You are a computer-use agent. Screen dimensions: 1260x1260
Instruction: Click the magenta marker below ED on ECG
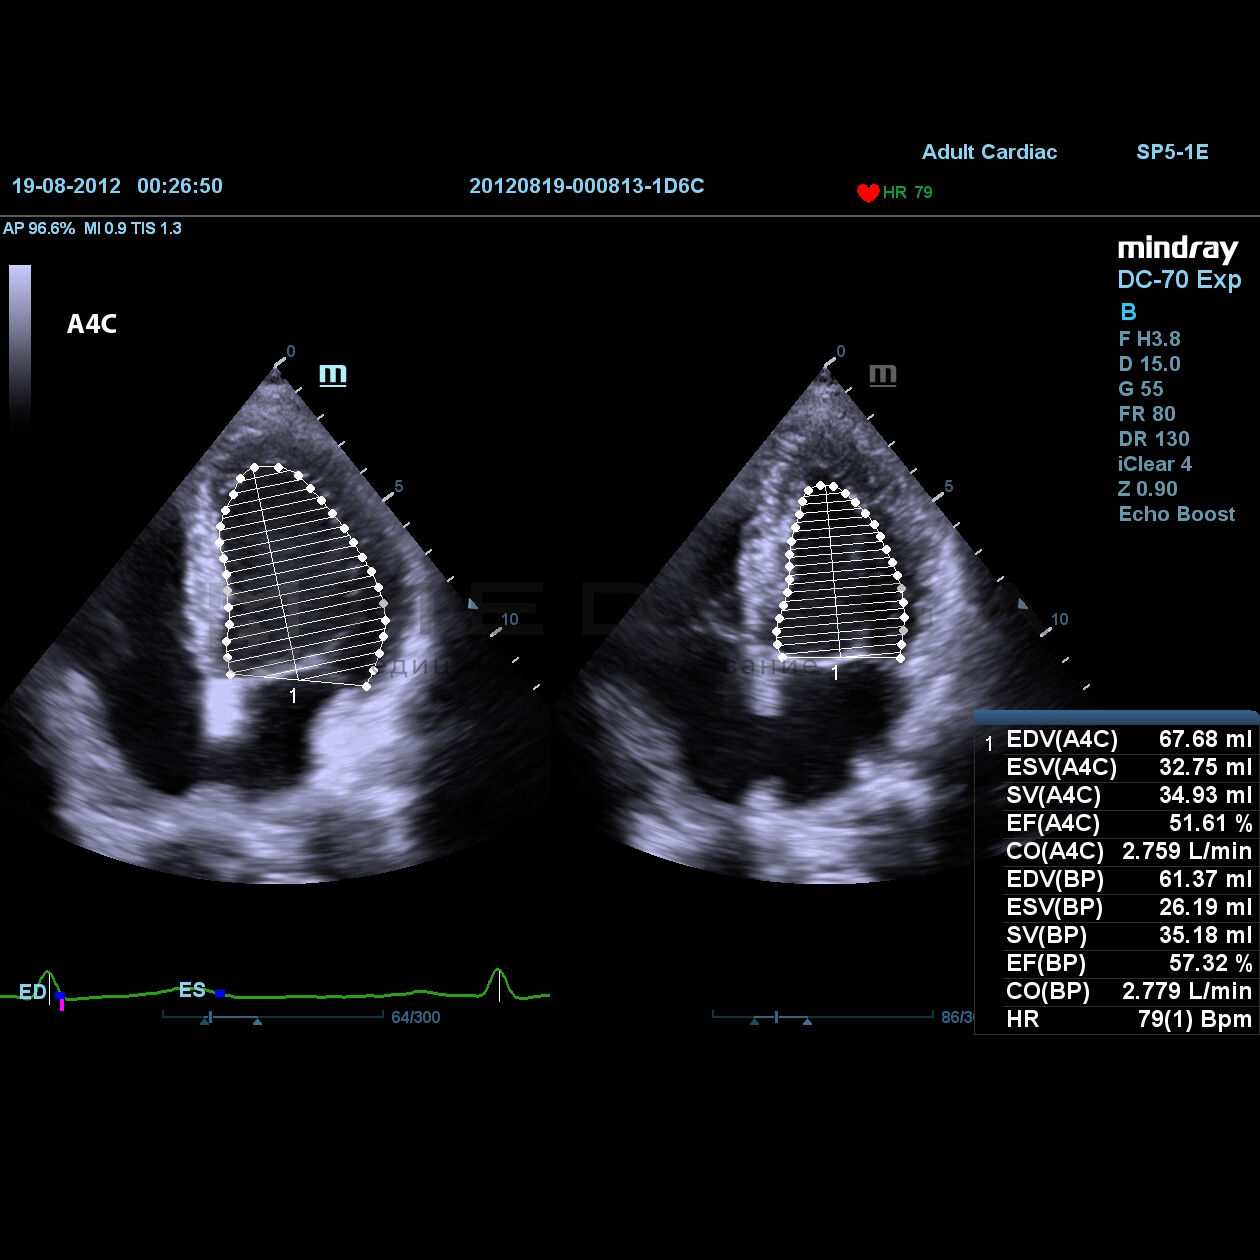pos(62,1005)
